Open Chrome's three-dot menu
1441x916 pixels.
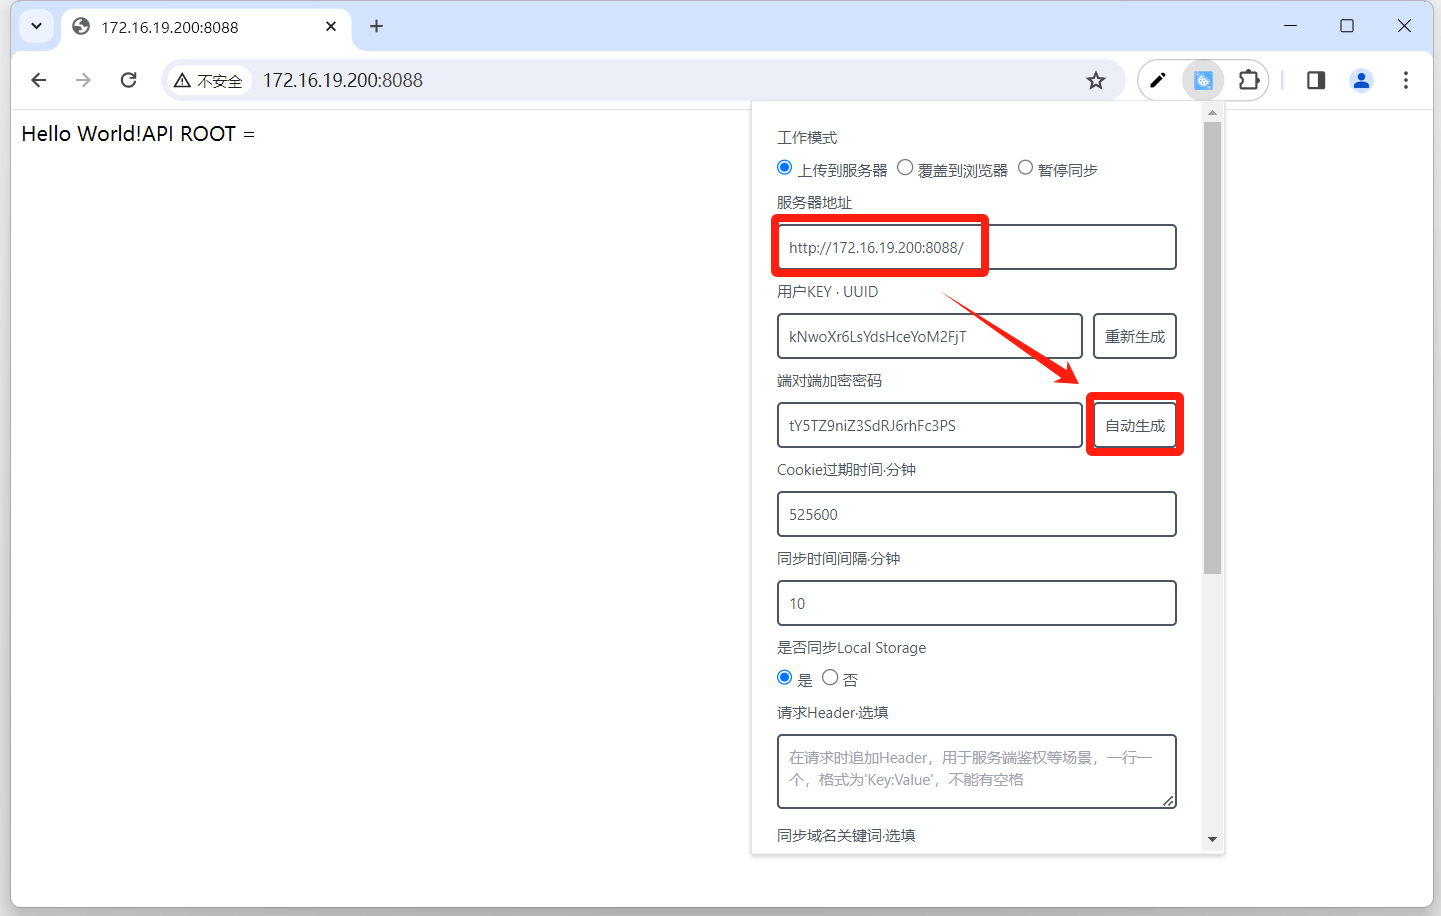1405,80
